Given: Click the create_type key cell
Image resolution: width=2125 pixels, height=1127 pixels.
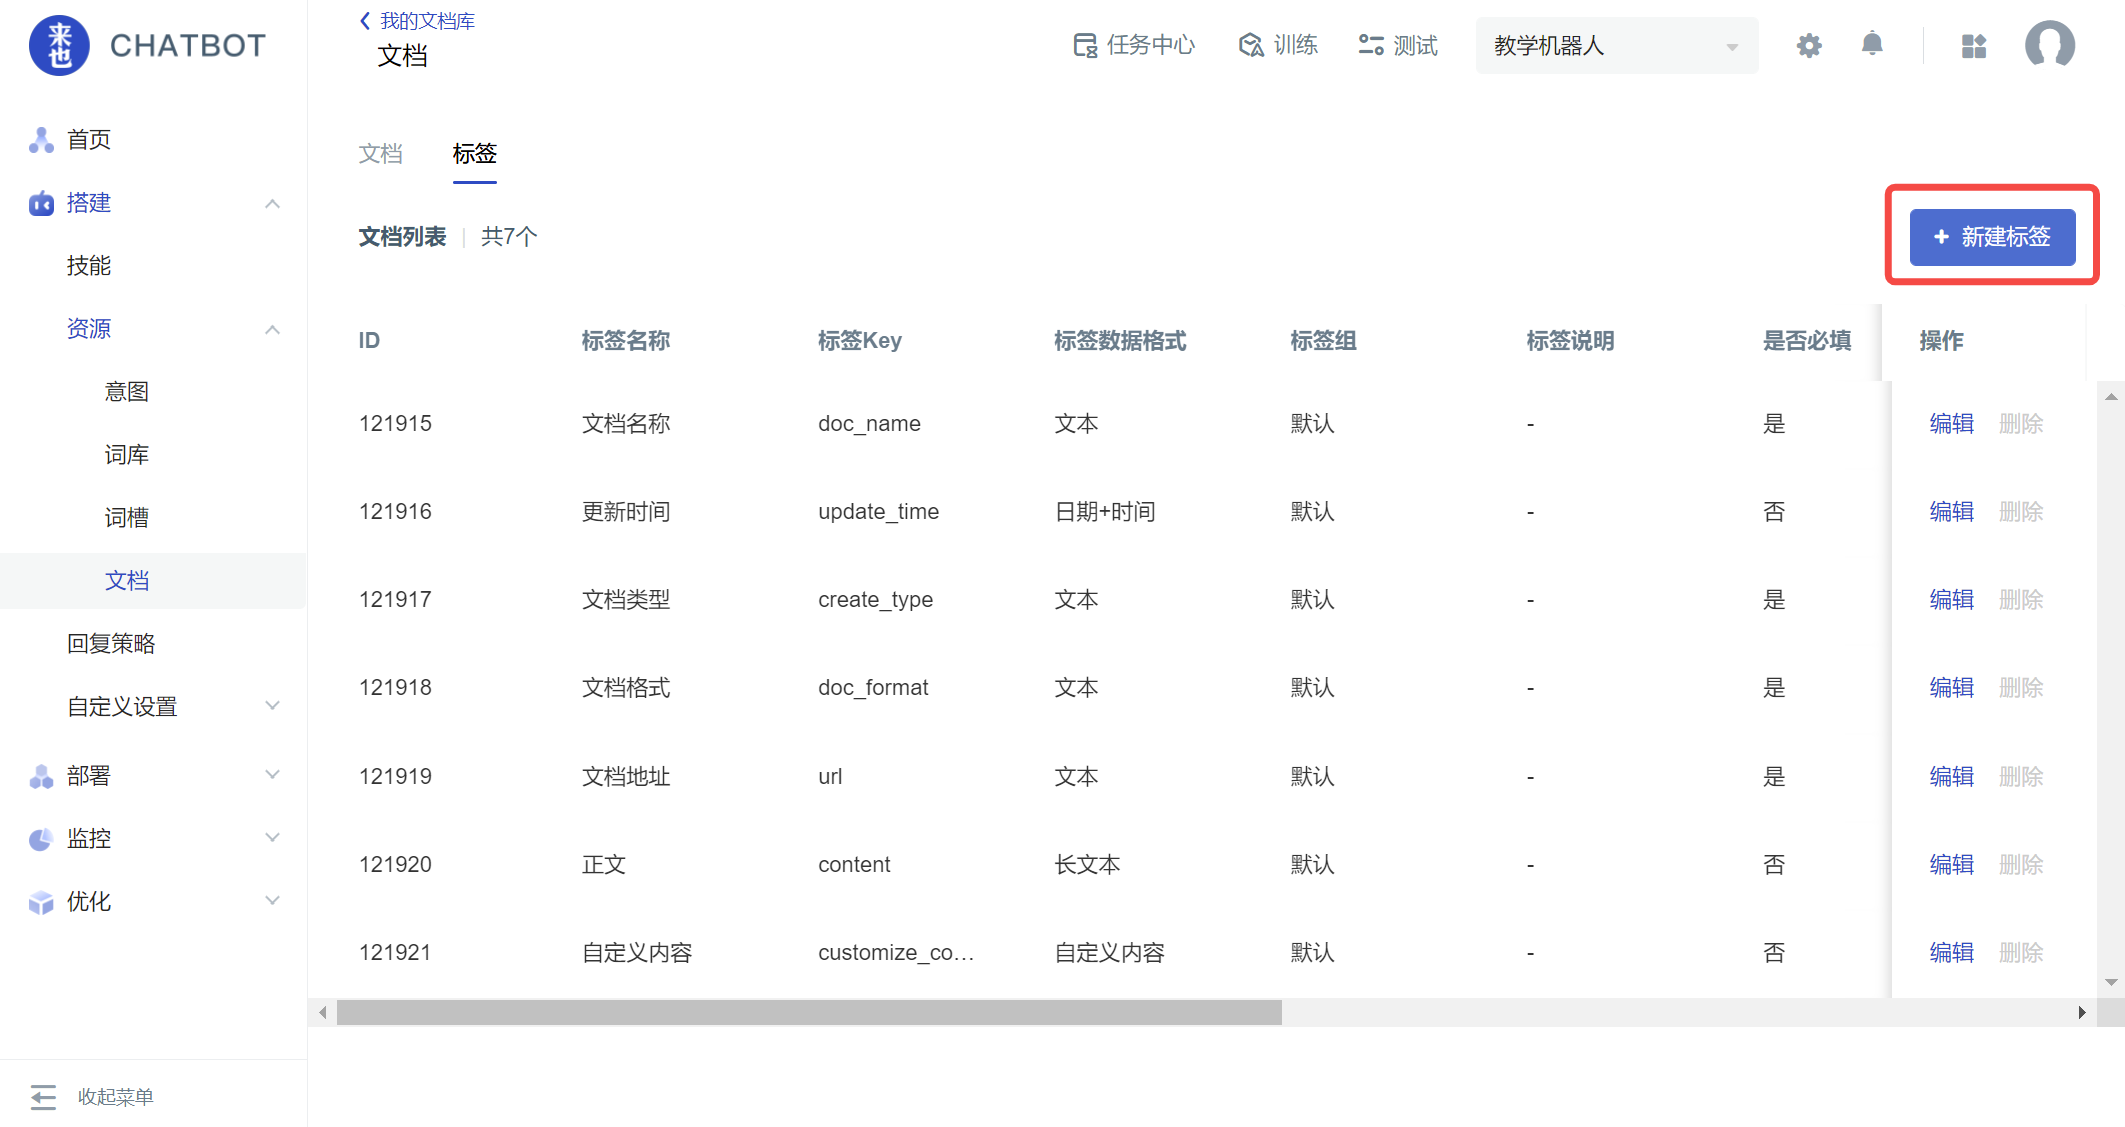Looking at the screenshot, I should tap(875, 600).
